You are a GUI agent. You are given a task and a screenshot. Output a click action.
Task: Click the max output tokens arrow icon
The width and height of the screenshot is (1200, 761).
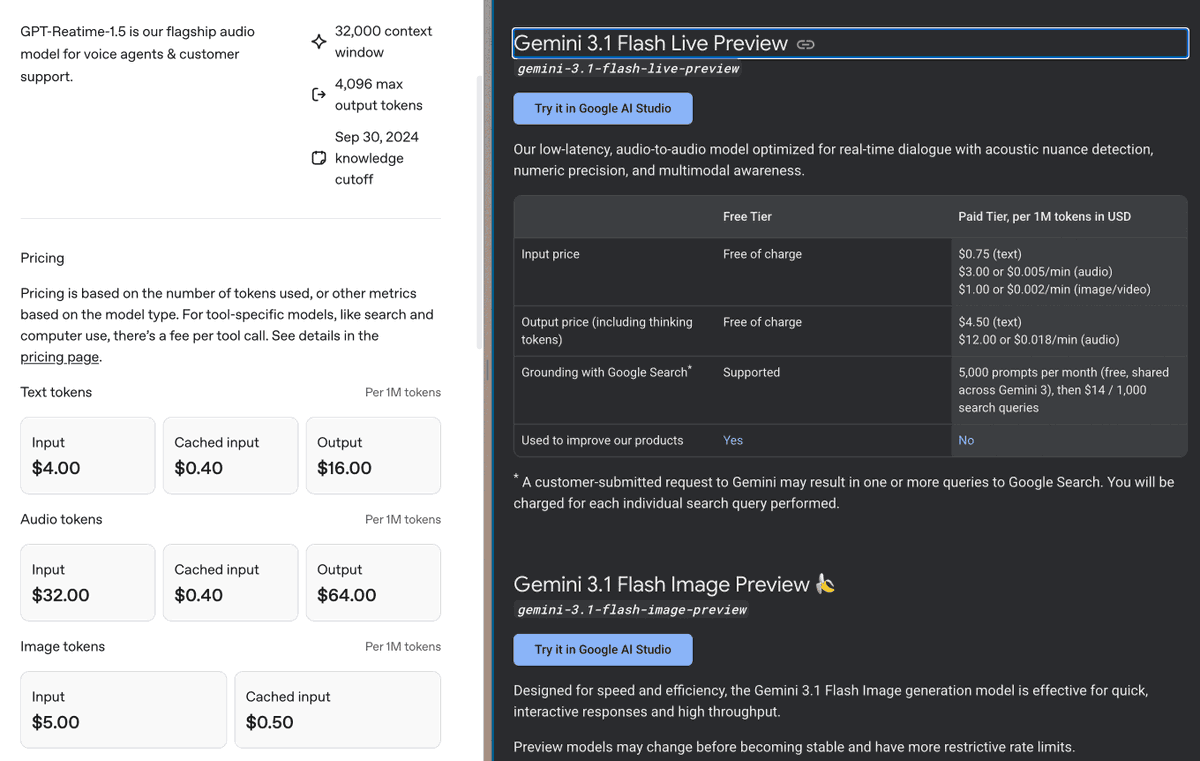(318, 95)
